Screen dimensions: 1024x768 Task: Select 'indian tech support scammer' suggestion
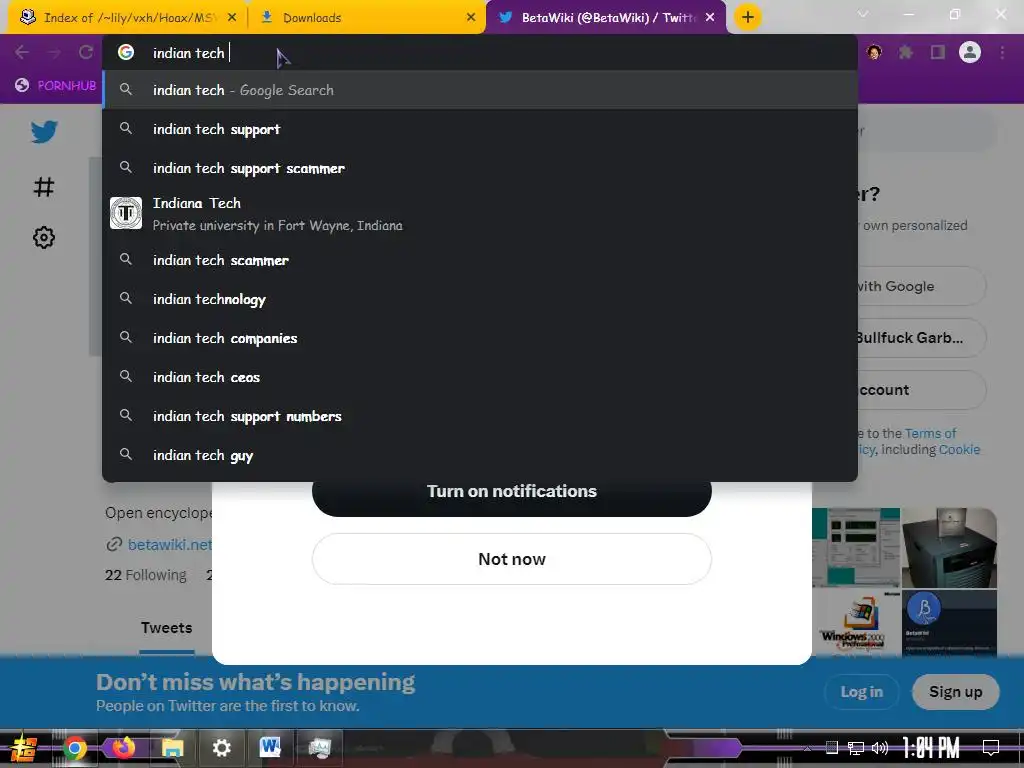479,168
